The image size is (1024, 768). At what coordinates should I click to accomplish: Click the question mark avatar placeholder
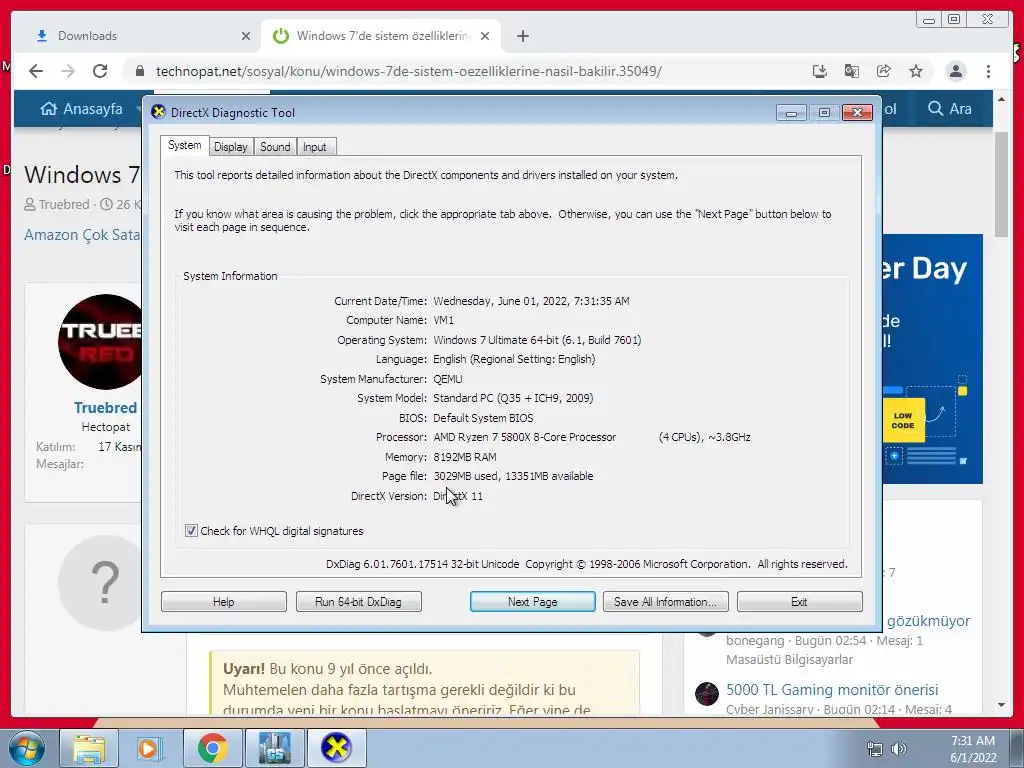tap(101, 583)
